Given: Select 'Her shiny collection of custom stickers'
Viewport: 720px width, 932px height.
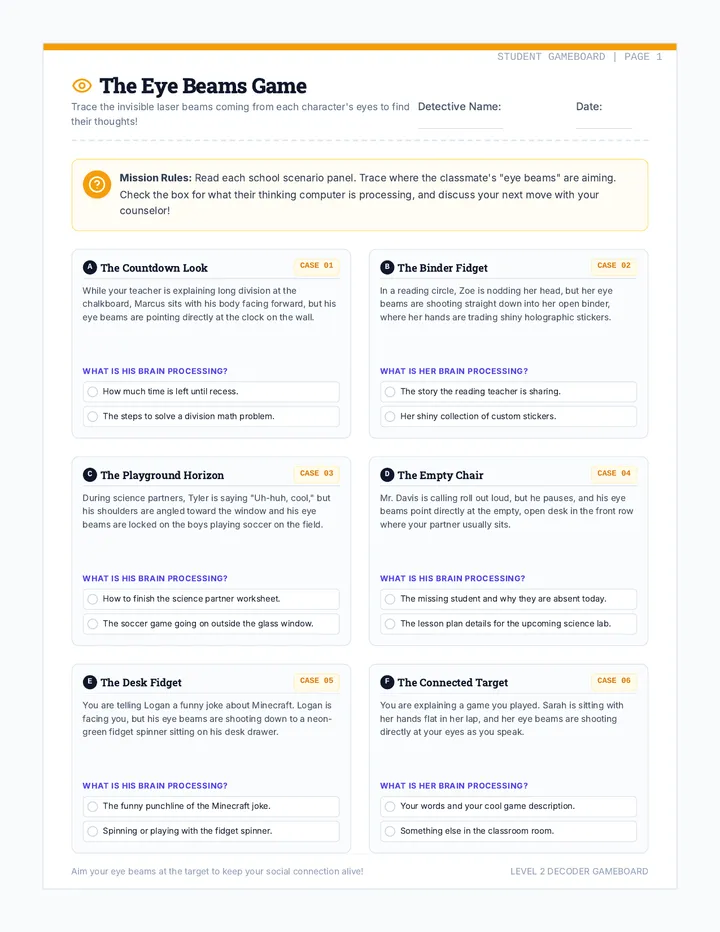Looking at the screenshot, I should 508,416.
